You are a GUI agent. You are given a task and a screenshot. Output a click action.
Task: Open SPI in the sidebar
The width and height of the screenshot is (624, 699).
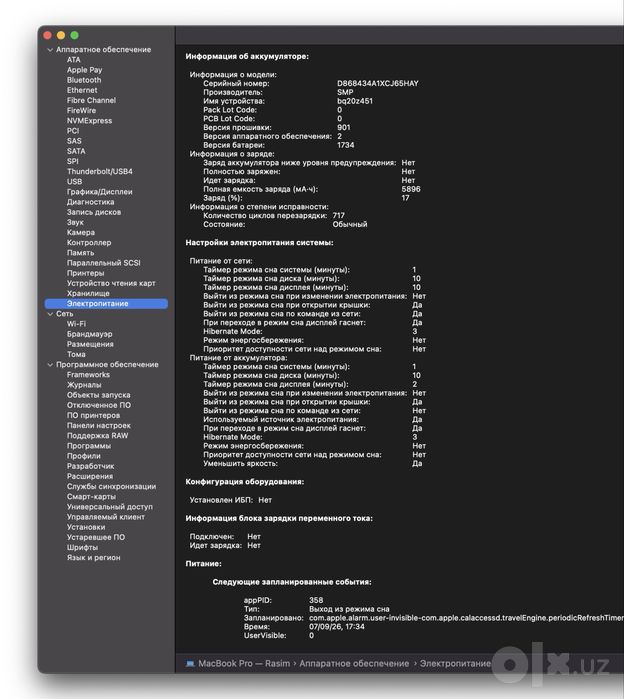click(x=72, y=161)
